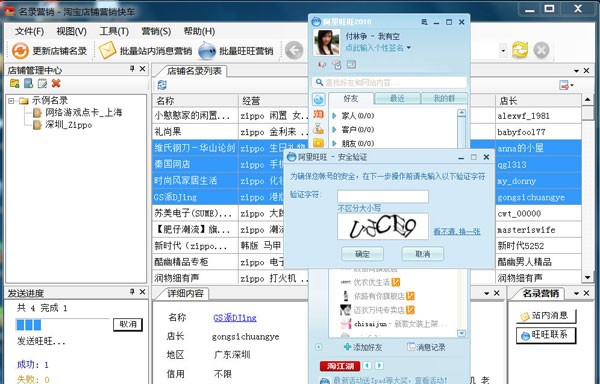
Task: Click the red delete X in 店铺管理中心
Action: click(56, 83)
